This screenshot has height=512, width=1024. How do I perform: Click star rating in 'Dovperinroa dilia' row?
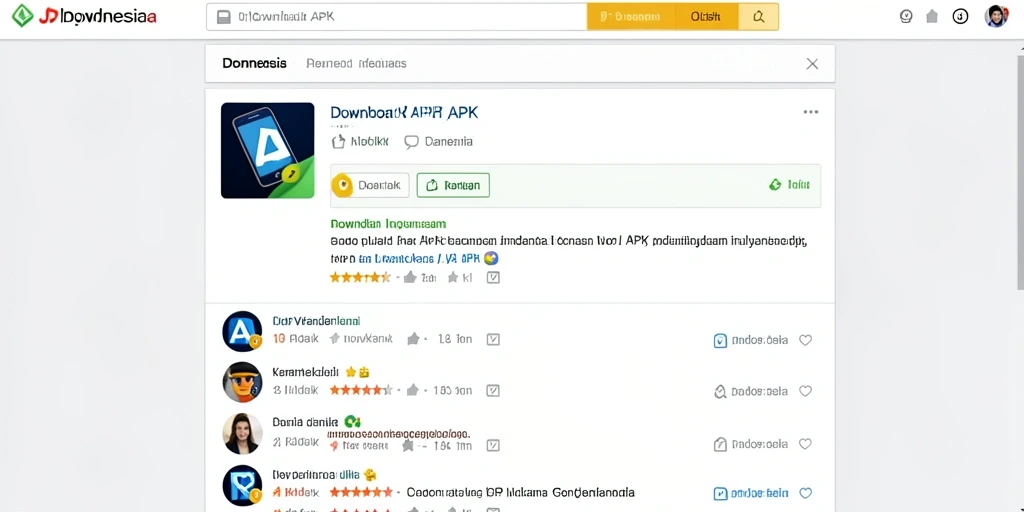[361, 492]
